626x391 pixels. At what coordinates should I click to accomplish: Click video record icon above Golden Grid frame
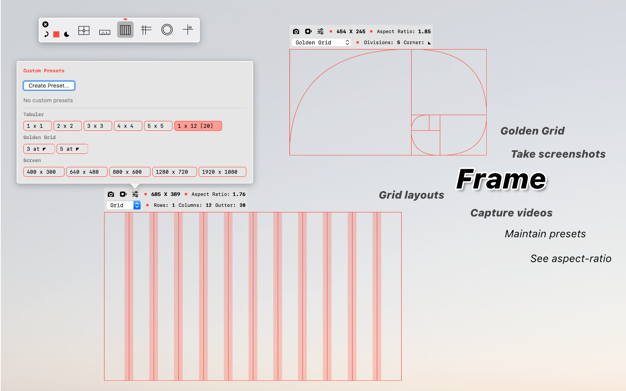pos(308,31)
